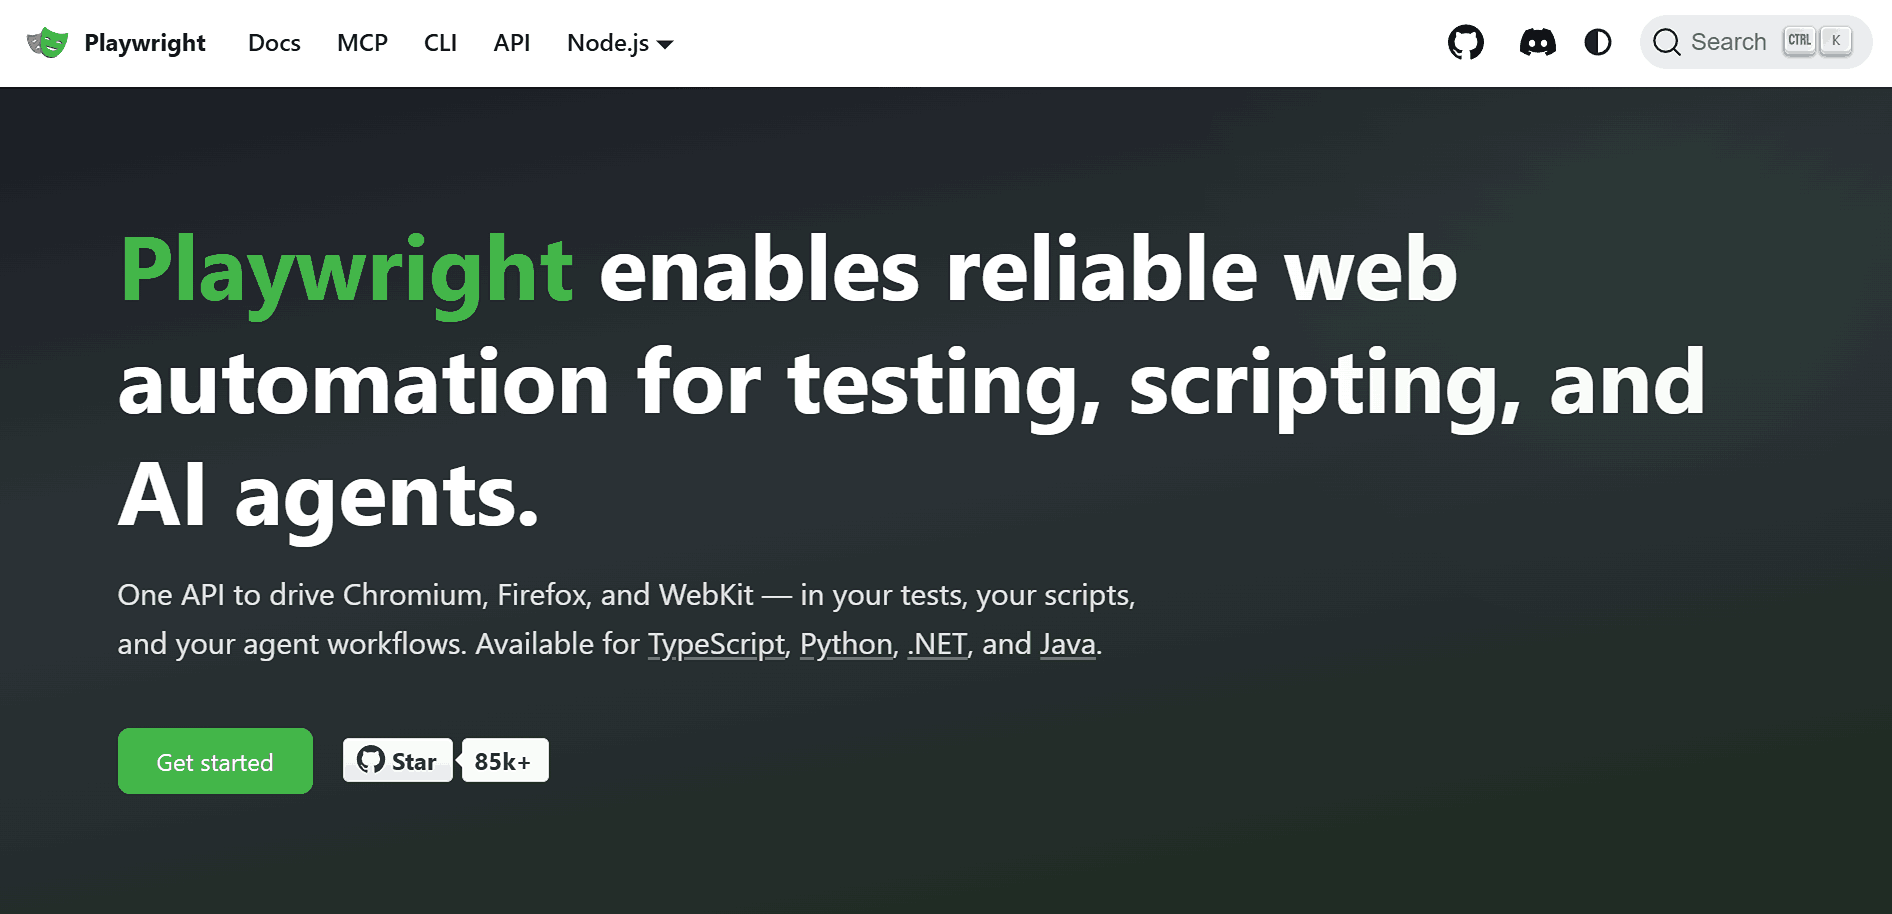Viewport: 1892px width, 914px height.
Task: Click the CTRL key badge in search
Action: tap(1798, 40)
